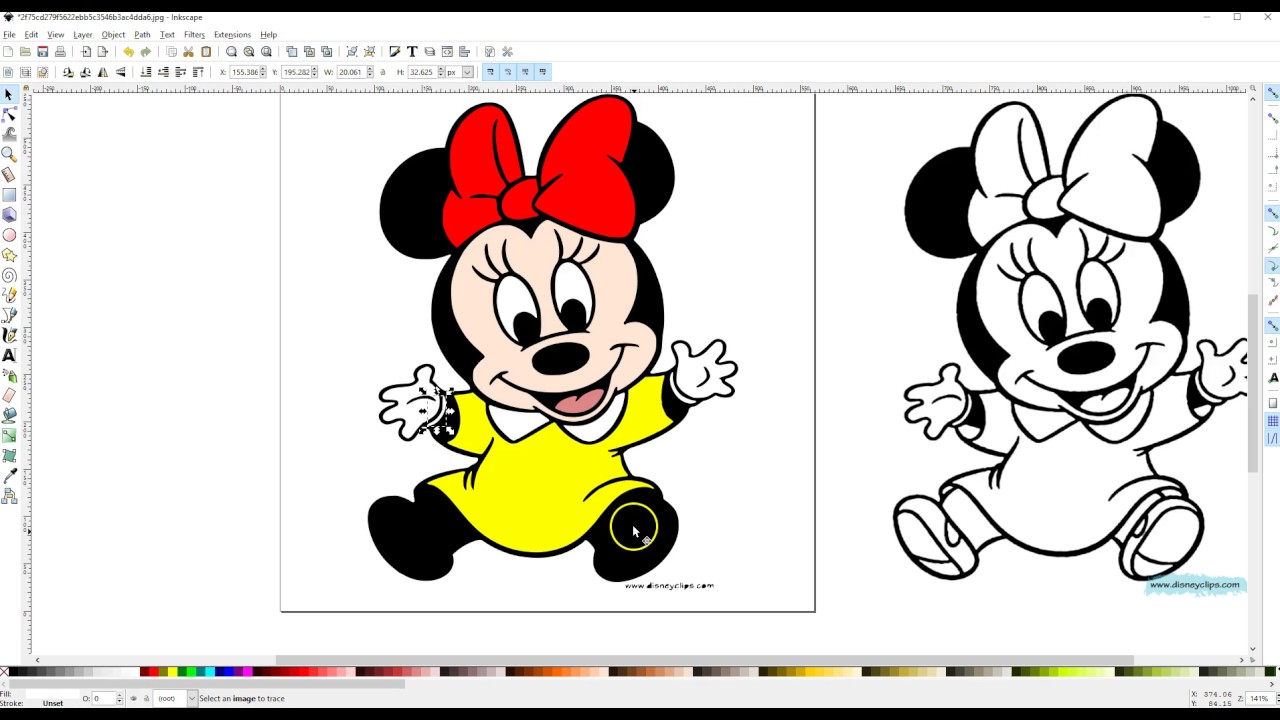Select the 3D Box tool
This screenshot has width=1280, height=720.
tap(9, 215)
